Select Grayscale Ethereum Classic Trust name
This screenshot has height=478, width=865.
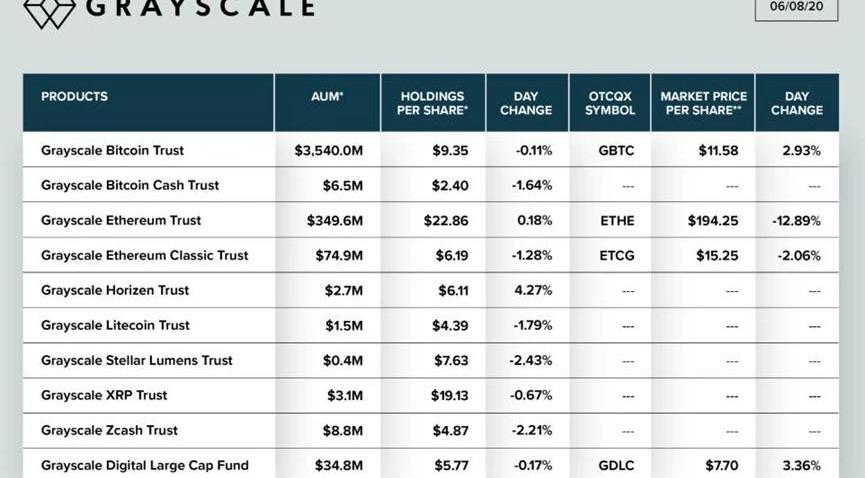[x=145, y=255]
